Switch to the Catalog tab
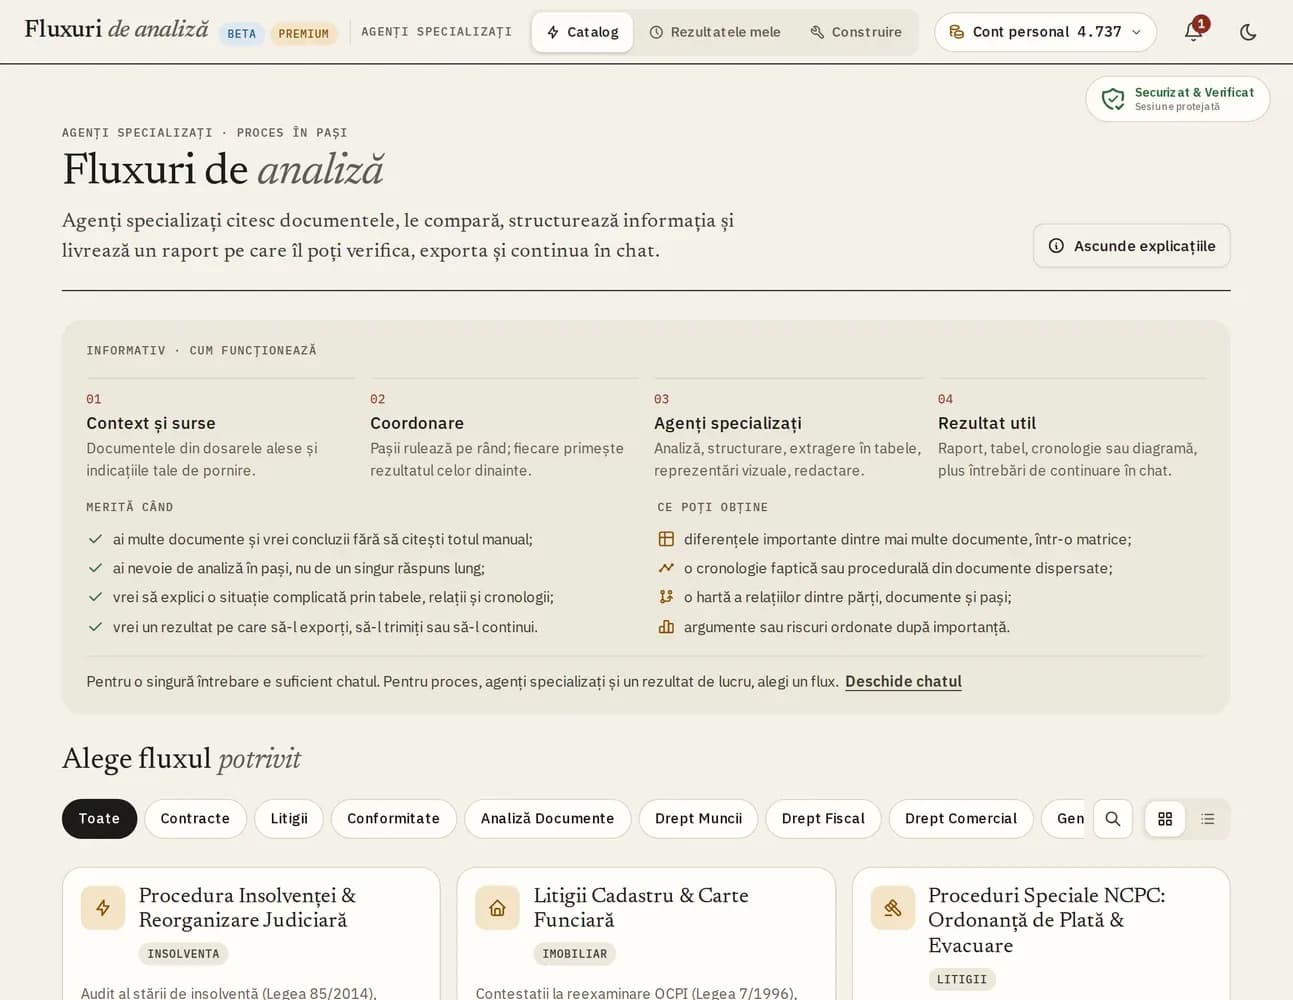 (582, 32)
